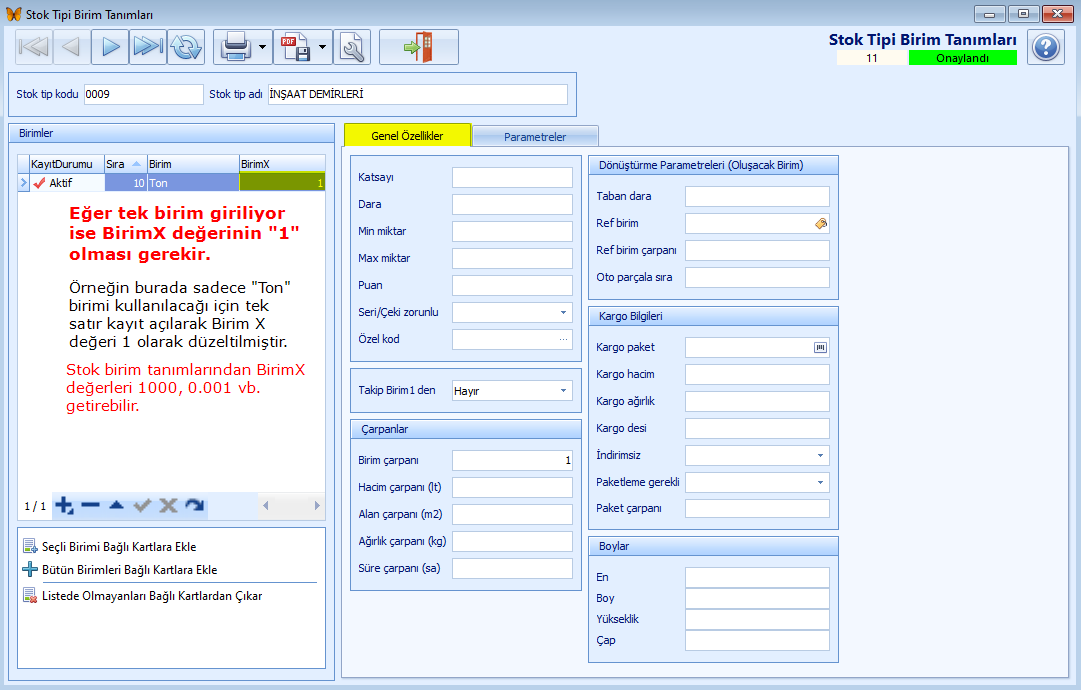The height and width of the screenshot is (690, 1081).
Task: Click the refresh icon in toolbar
Action: (186, 47)
